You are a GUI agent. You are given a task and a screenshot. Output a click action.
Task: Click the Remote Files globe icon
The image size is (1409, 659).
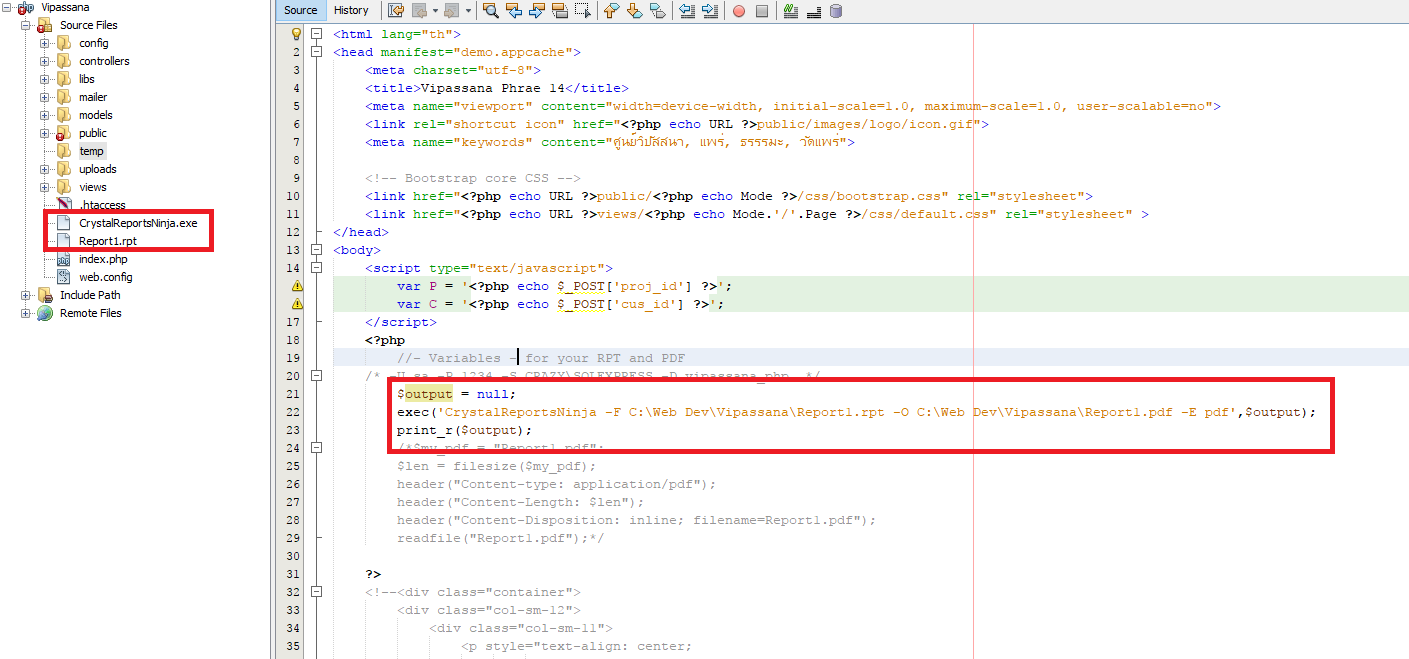(x=45, y=313)
